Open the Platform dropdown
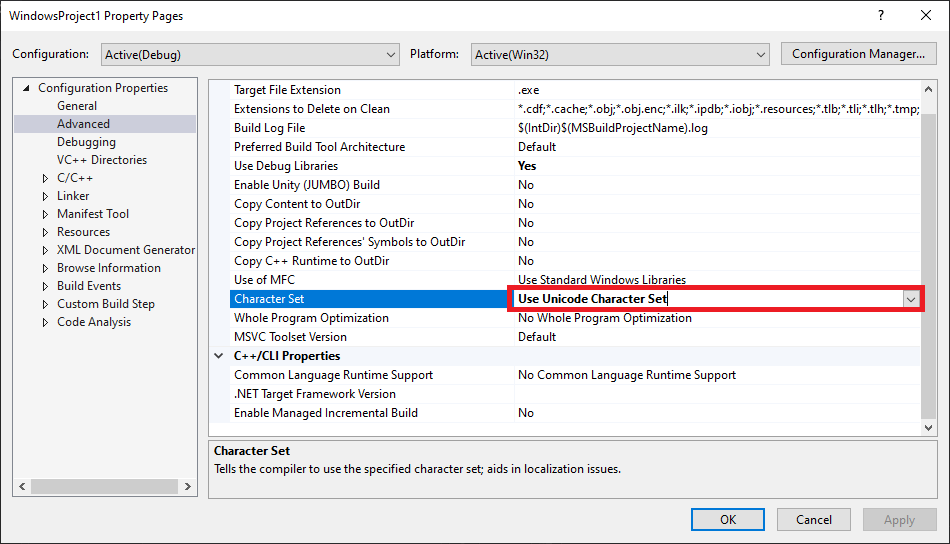950x544 pixels. [620, 55]
